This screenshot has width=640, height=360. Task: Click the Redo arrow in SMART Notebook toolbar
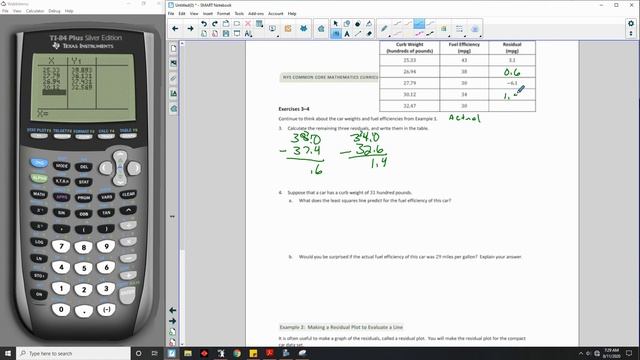coord(215,24)
